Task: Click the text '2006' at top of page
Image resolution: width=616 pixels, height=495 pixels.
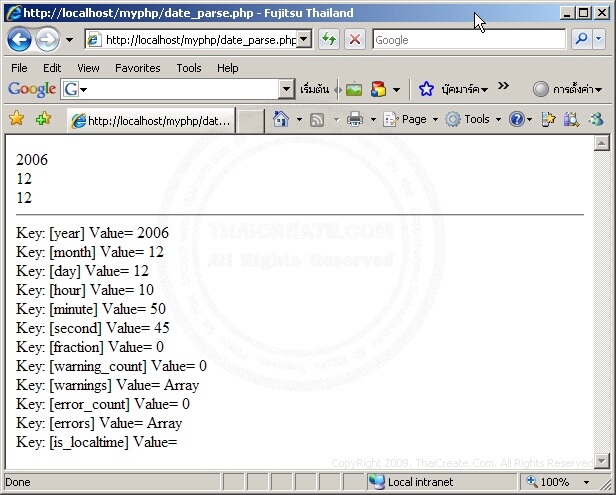Action: pyautogui.click(x=32, y=160)
